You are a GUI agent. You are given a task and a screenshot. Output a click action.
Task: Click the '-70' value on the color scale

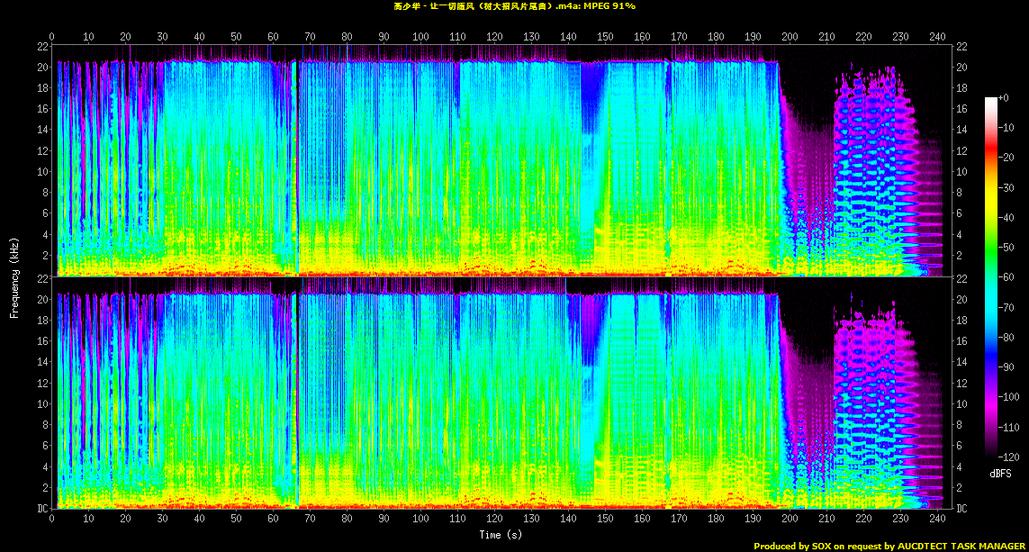[x=1006, y=307]
